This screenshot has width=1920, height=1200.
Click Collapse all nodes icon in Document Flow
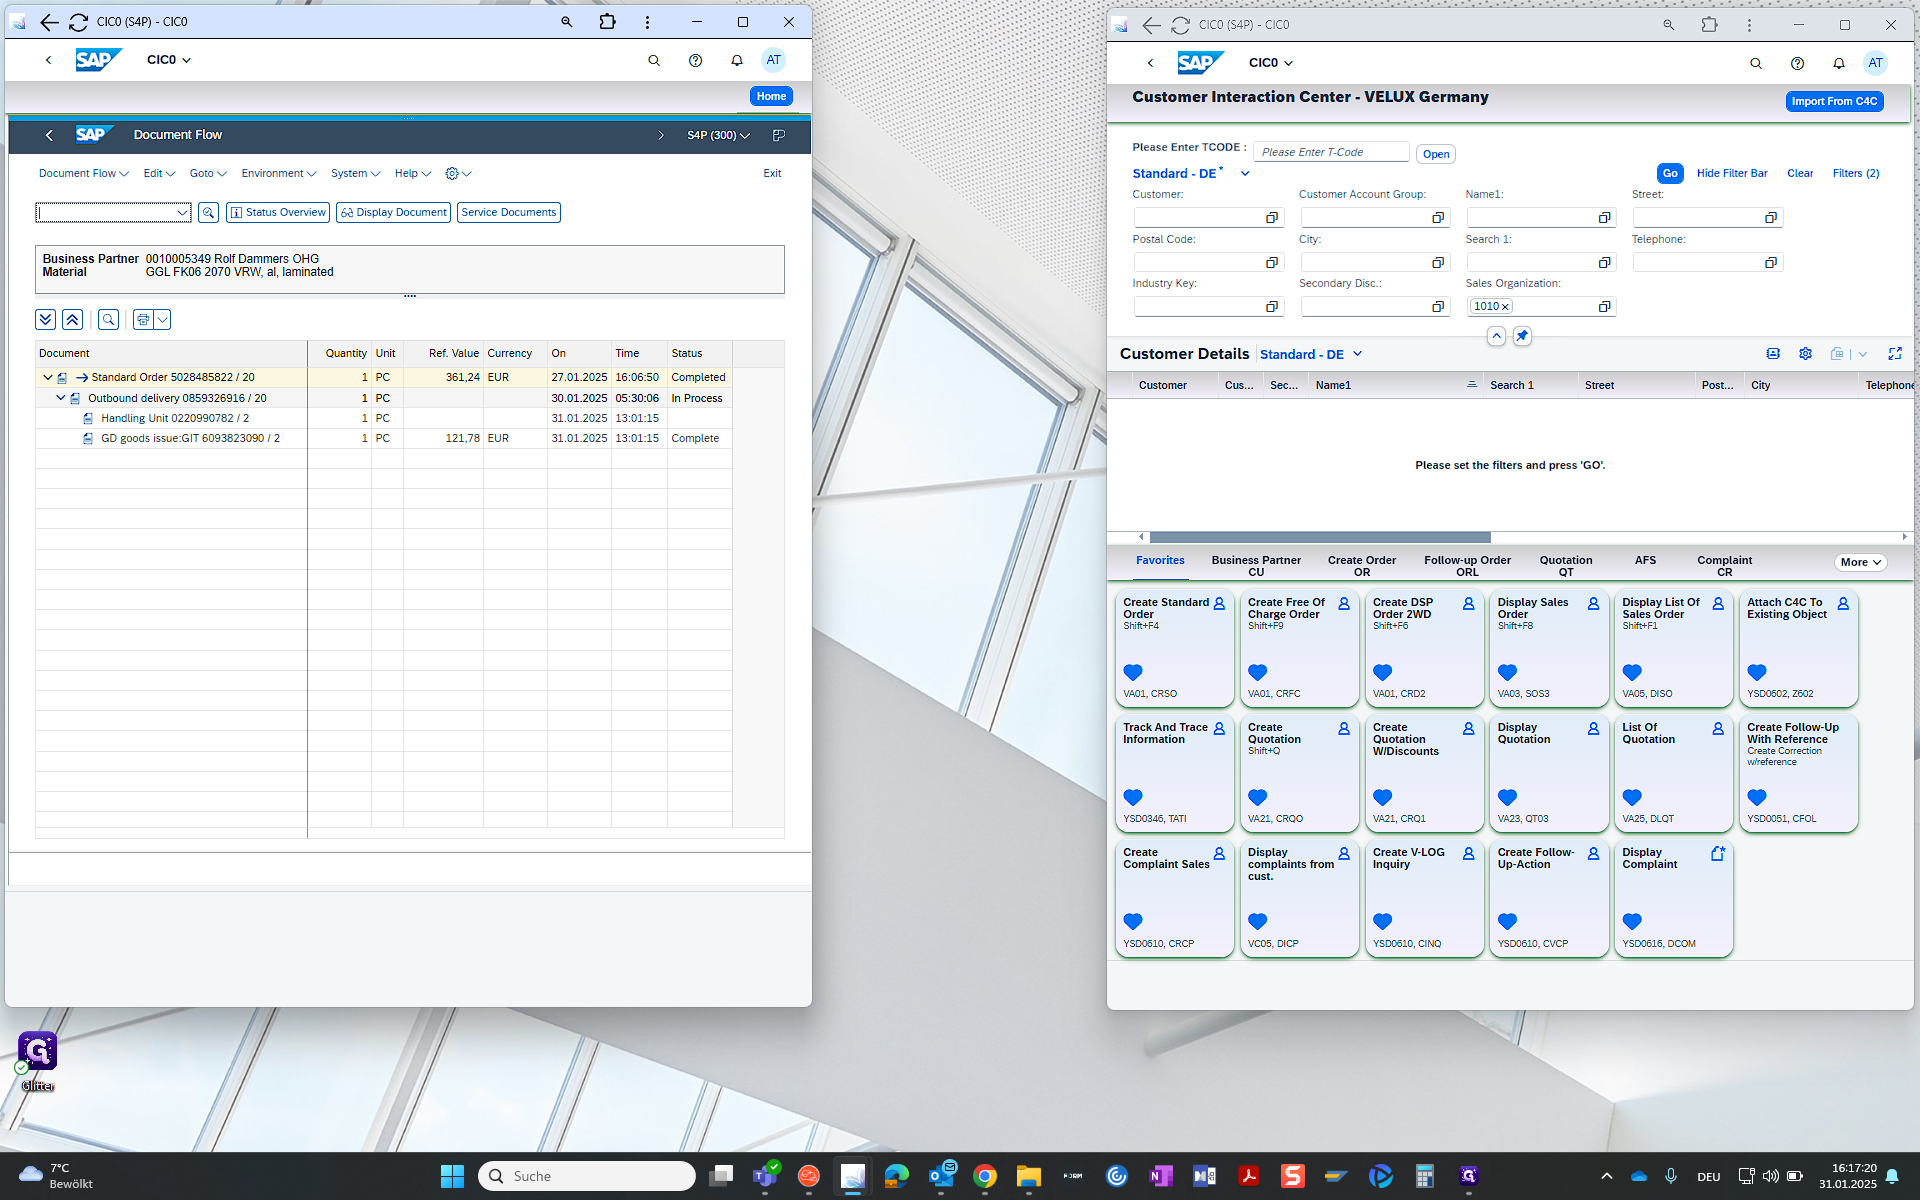[72, 320]
